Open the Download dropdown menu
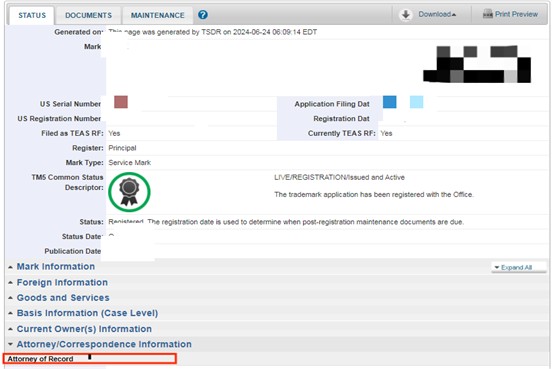This screenshot has height=369, width=553. 437,14
